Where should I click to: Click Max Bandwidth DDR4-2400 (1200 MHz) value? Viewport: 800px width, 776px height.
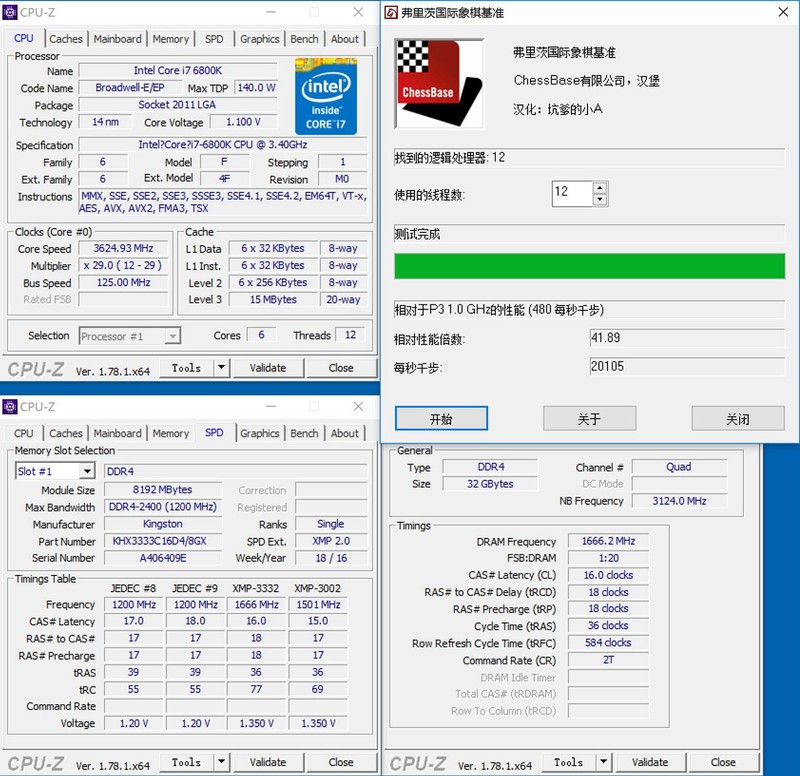[163, 507]
